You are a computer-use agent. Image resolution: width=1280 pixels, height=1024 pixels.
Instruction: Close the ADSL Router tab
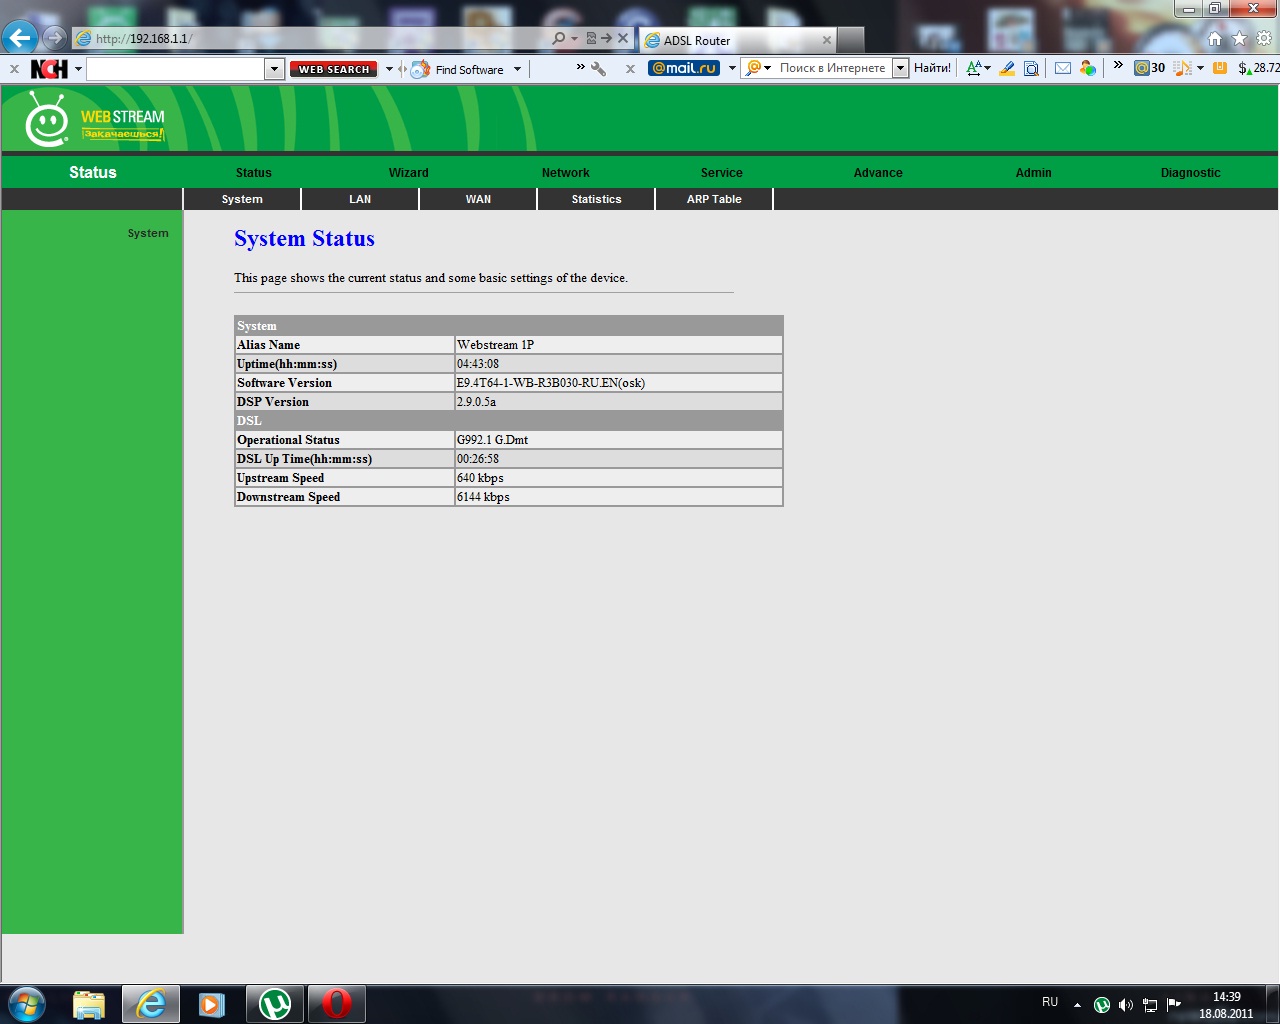tap(827, 40)
